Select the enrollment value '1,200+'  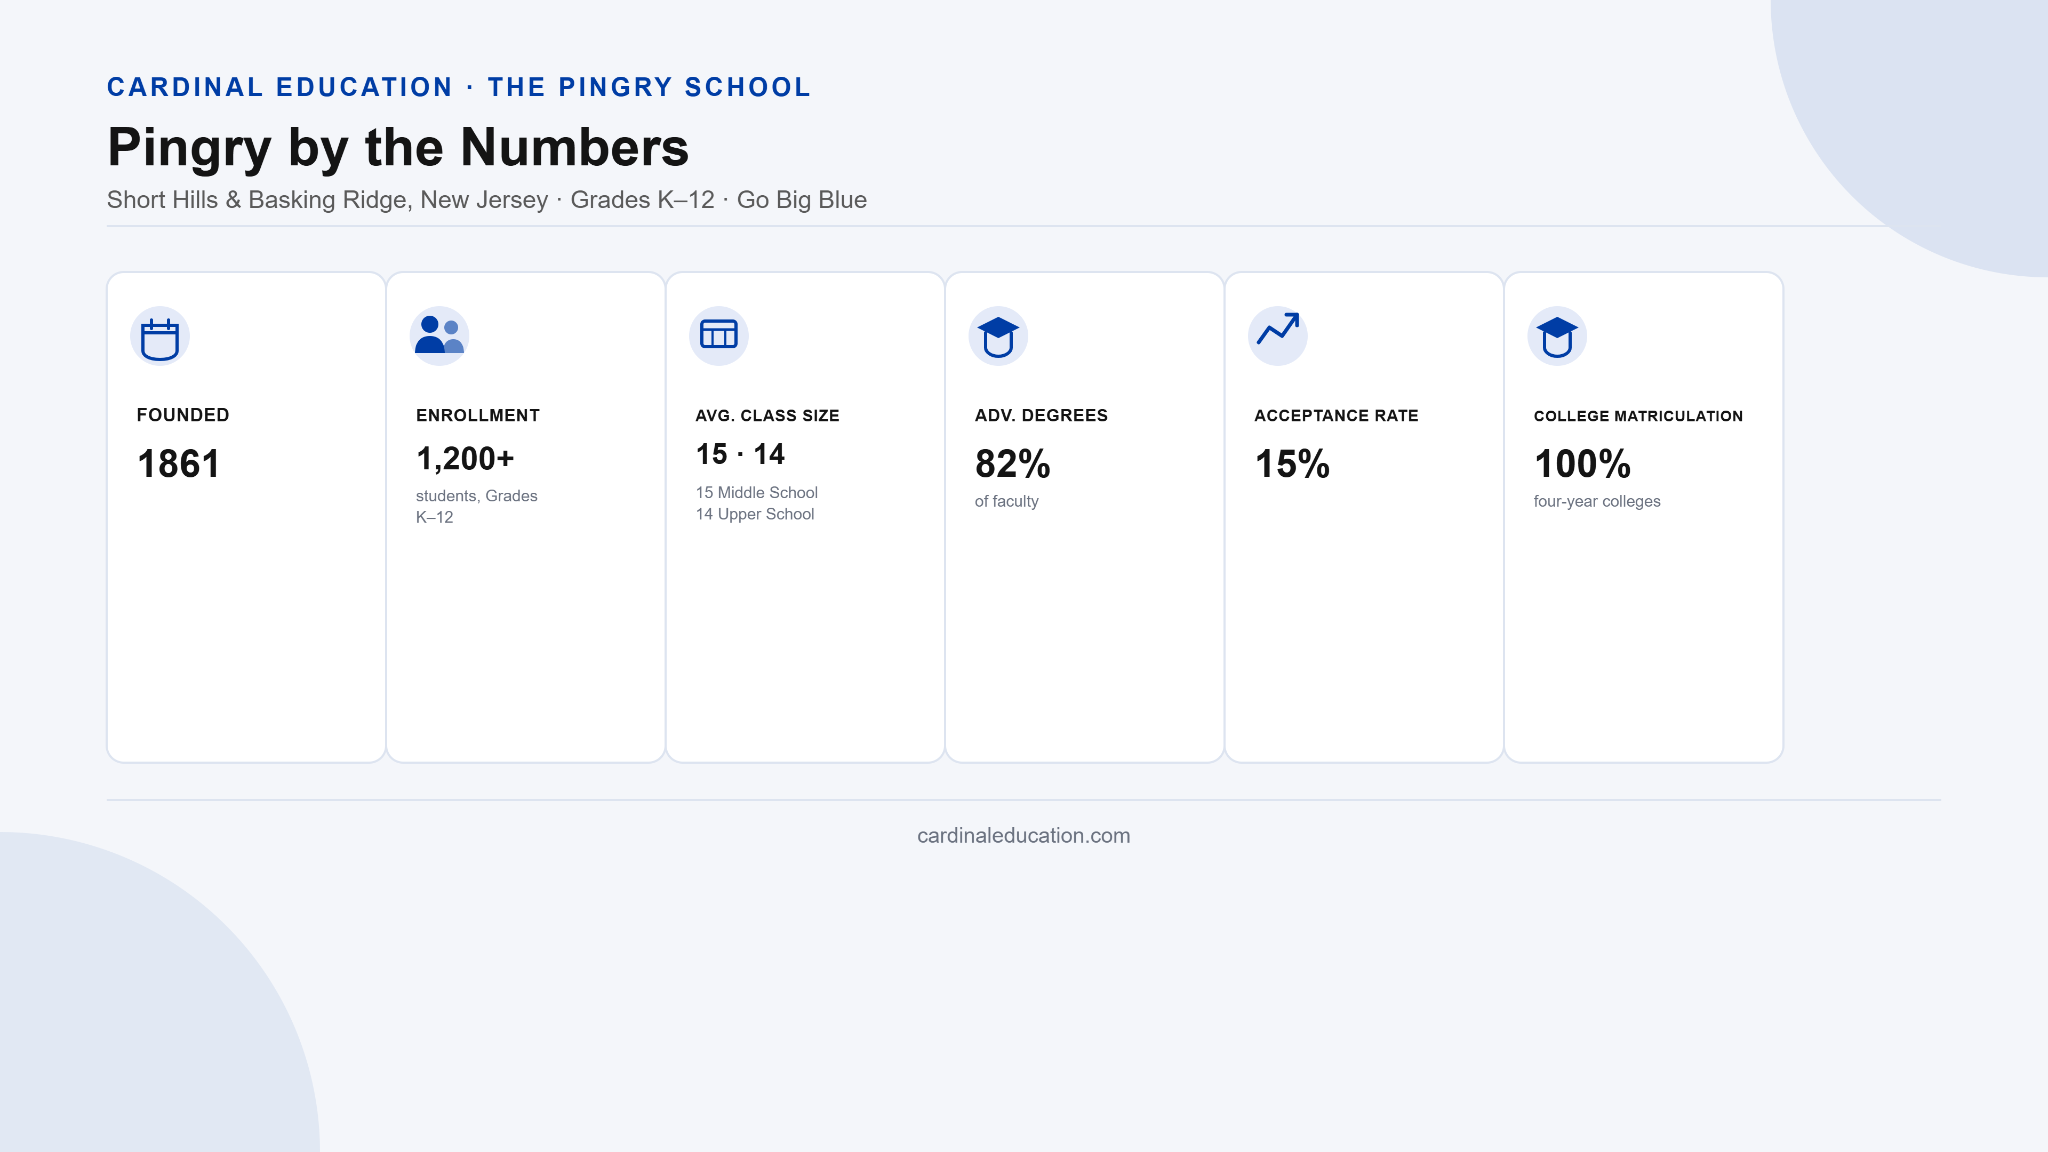[x=465, y=459]
